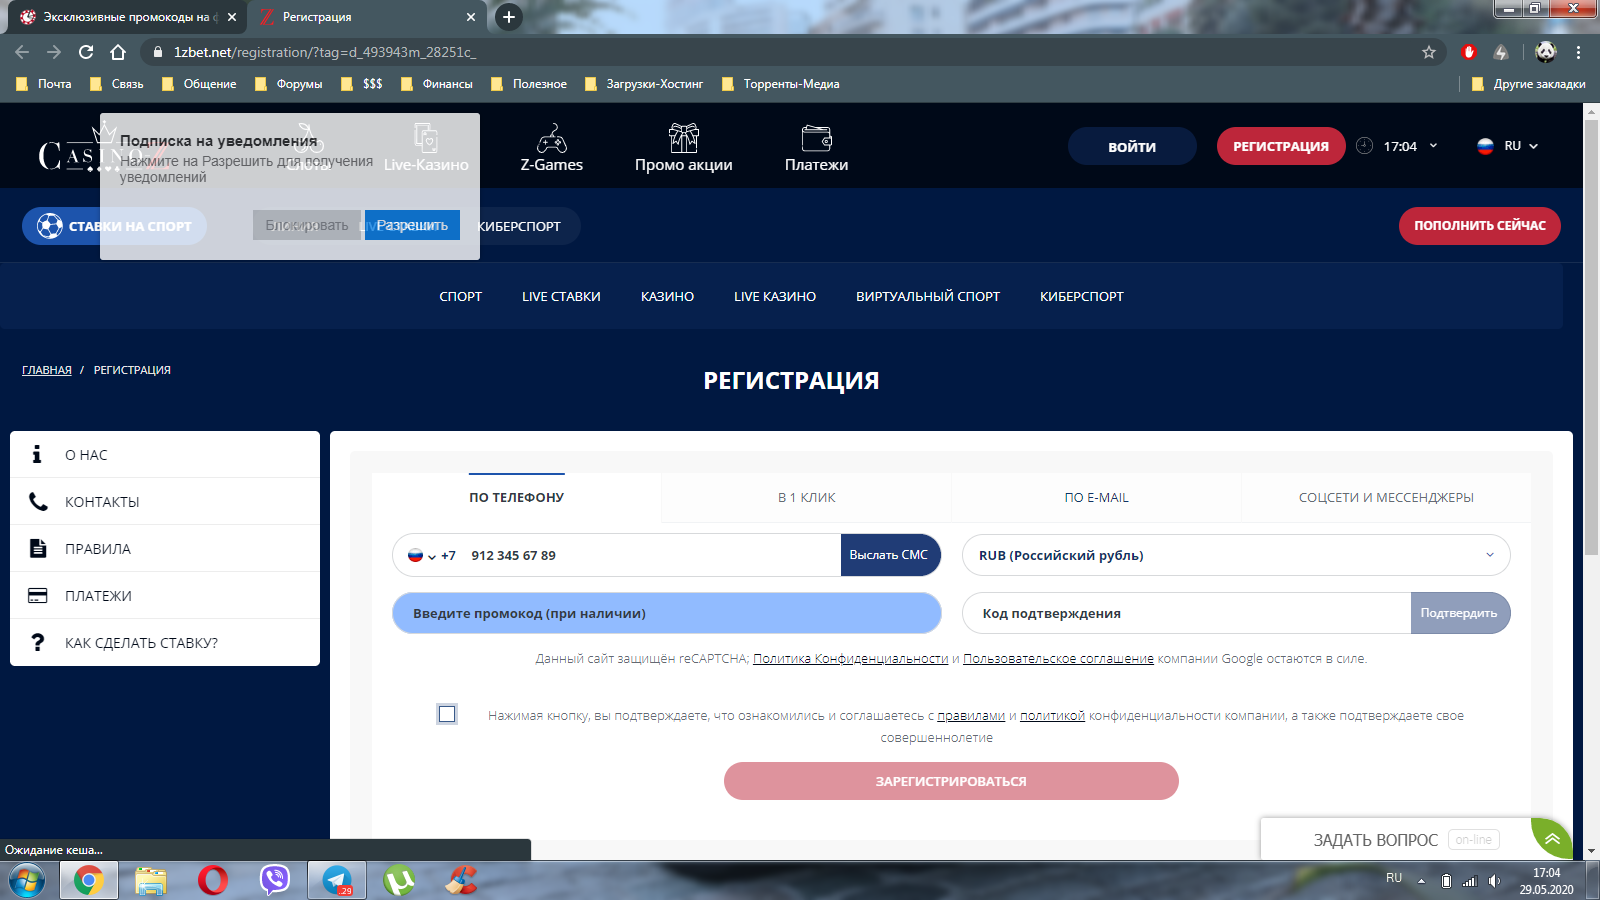Open Telegram from the taskbar
The width and height of the screenshot is (1600, 900).
pyautogui.click(x=337, y=881)
